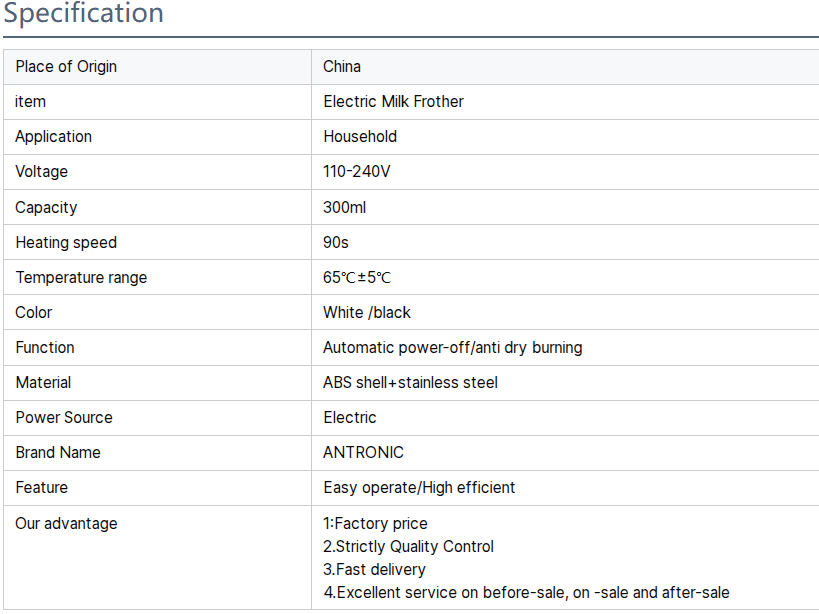Select the White /black color value
This screenshot has height=614, width=819.
click(x=367, y=313)
